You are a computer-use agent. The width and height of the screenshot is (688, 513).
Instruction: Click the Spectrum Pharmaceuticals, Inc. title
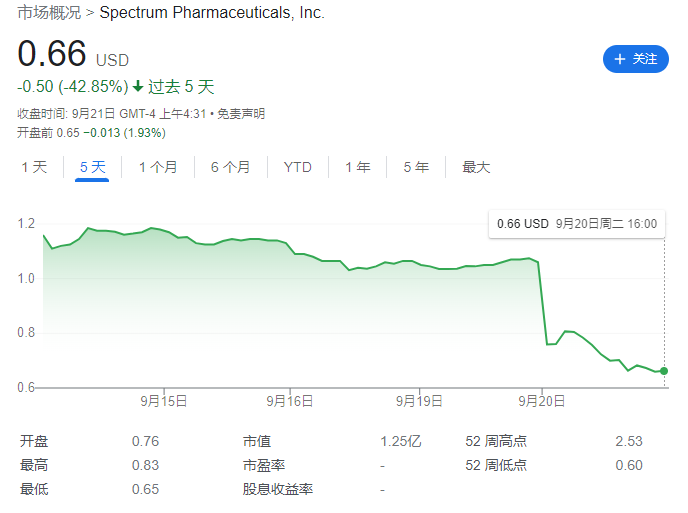[212, 13]
